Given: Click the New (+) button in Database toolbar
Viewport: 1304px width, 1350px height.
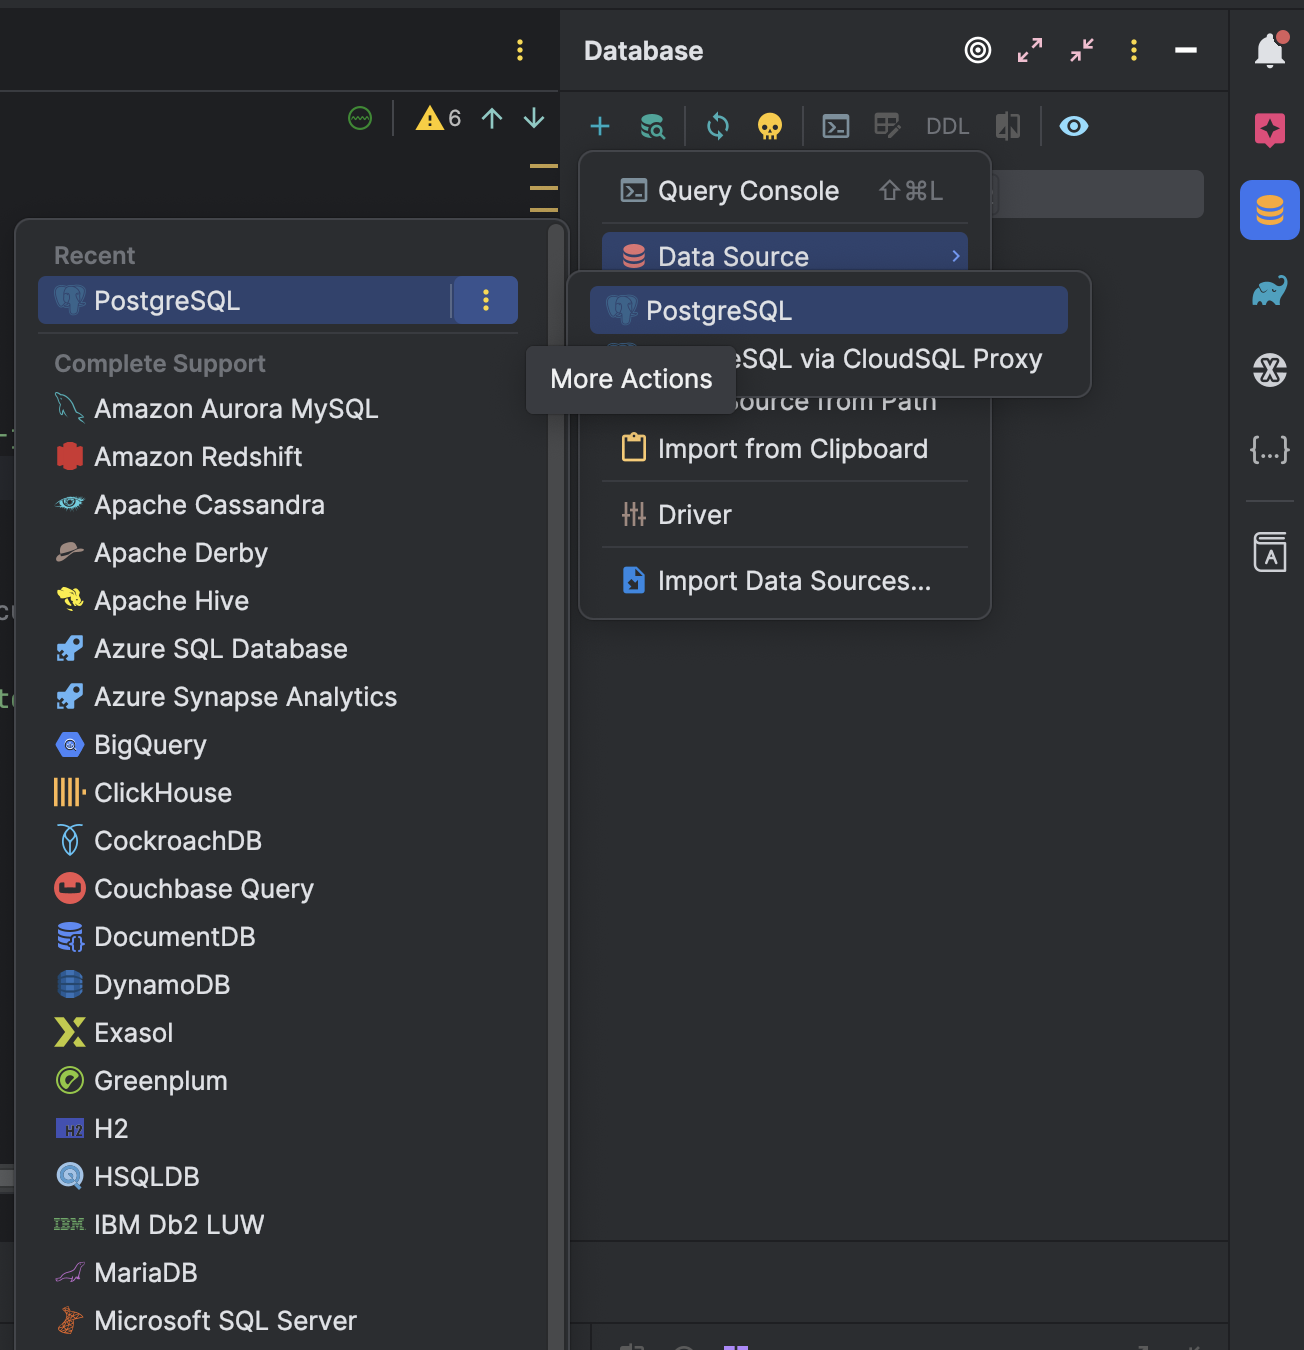Looking at the screenshot, I should 600,126.
